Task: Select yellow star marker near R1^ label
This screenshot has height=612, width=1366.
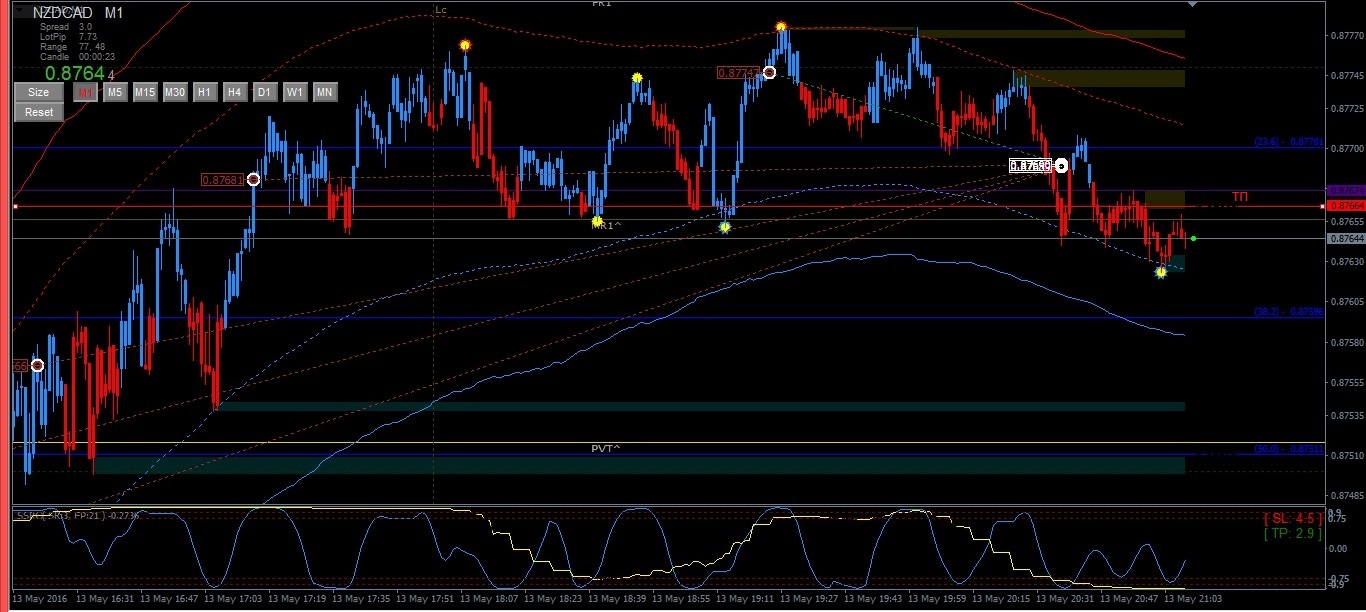Action: click(597, 221)
